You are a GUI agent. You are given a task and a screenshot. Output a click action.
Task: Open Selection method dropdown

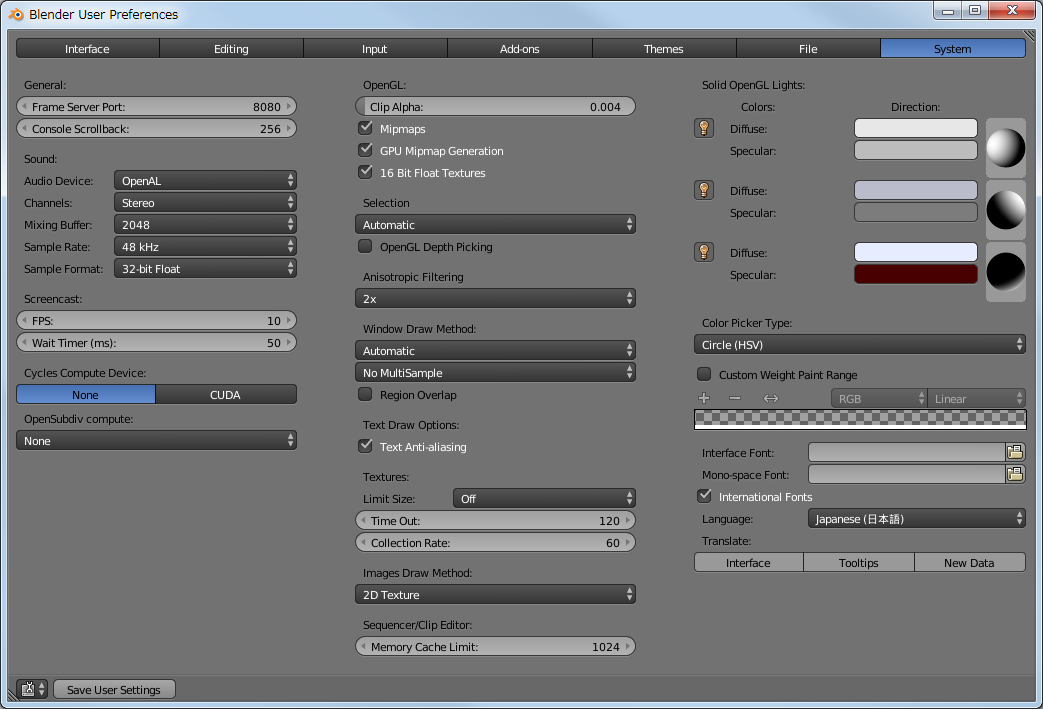[x=496, y=224]
